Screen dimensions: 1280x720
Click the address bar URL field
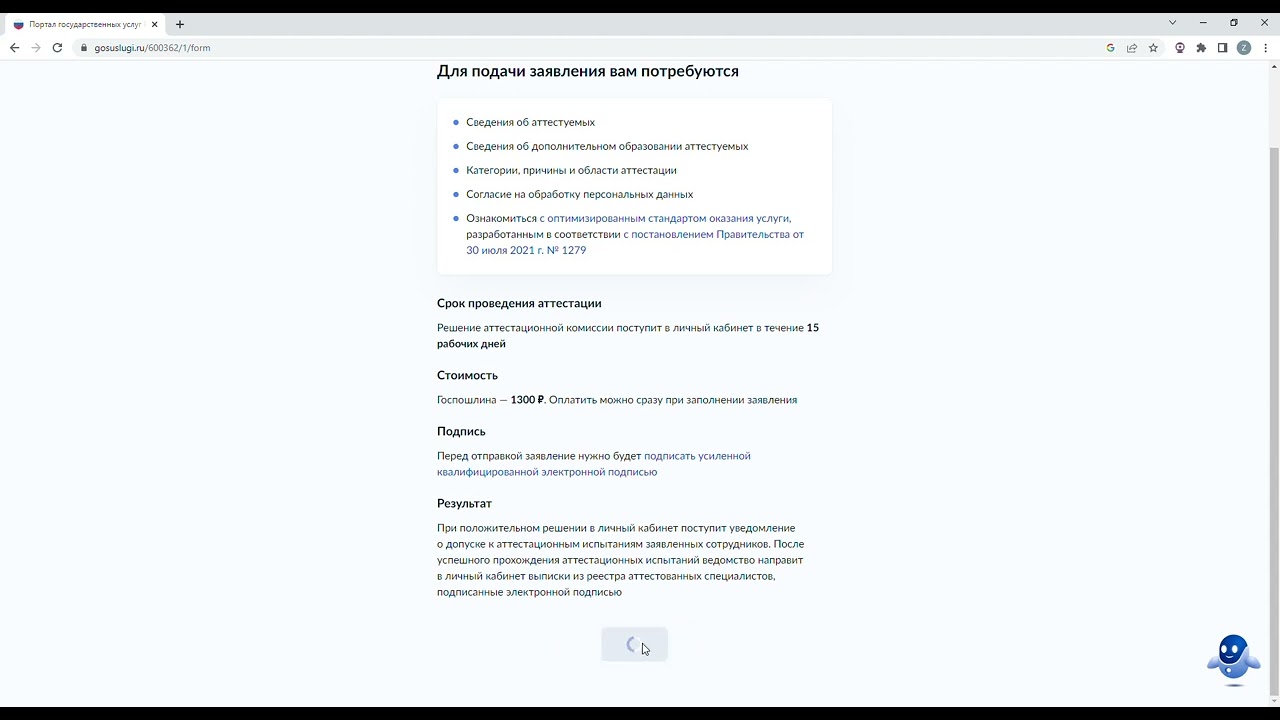(590, 48)
